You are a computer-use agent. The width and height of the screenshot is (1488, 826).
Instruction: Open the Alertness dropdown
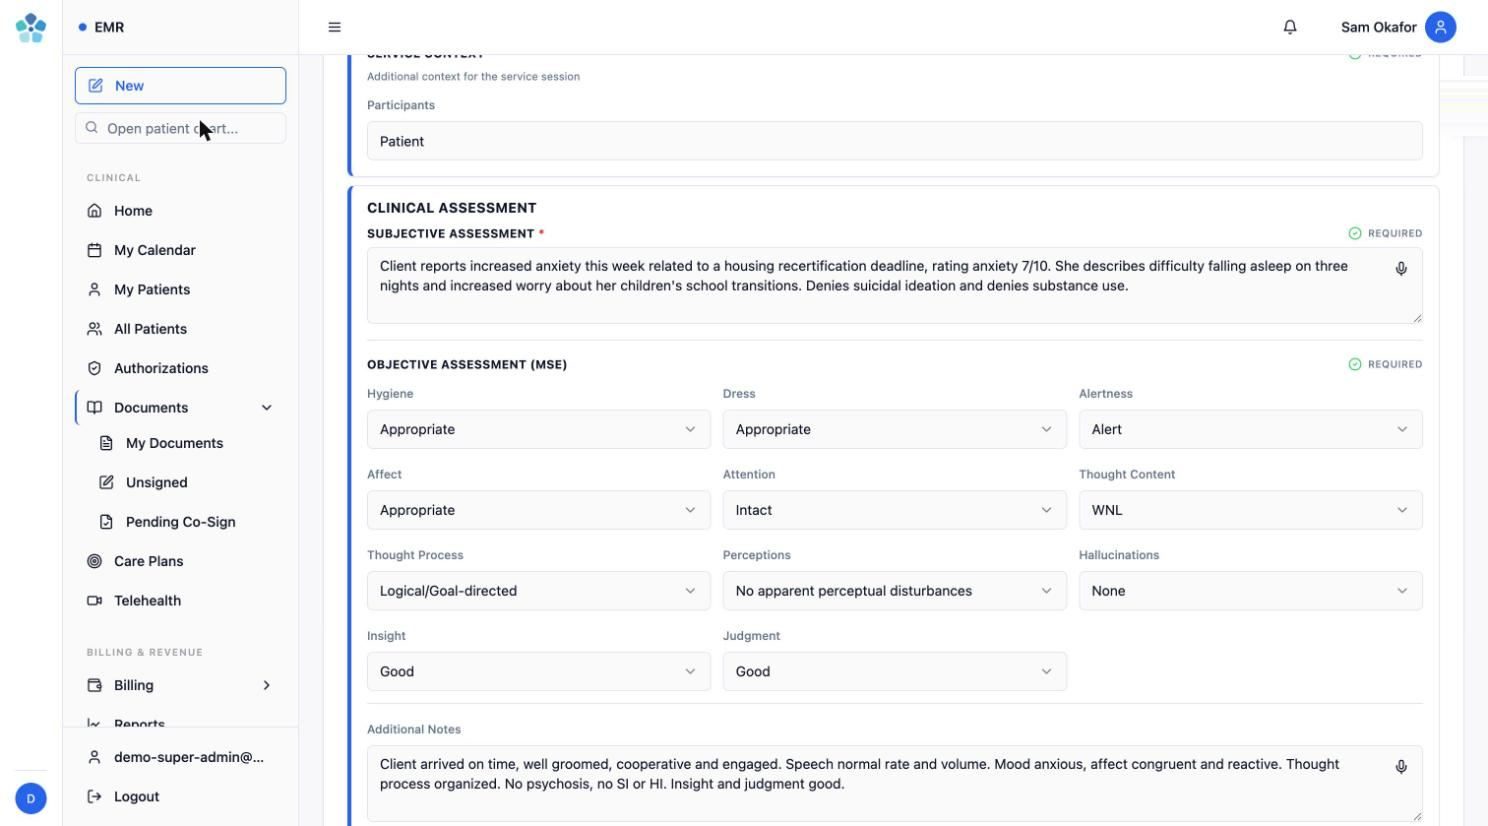(1251, 429)
